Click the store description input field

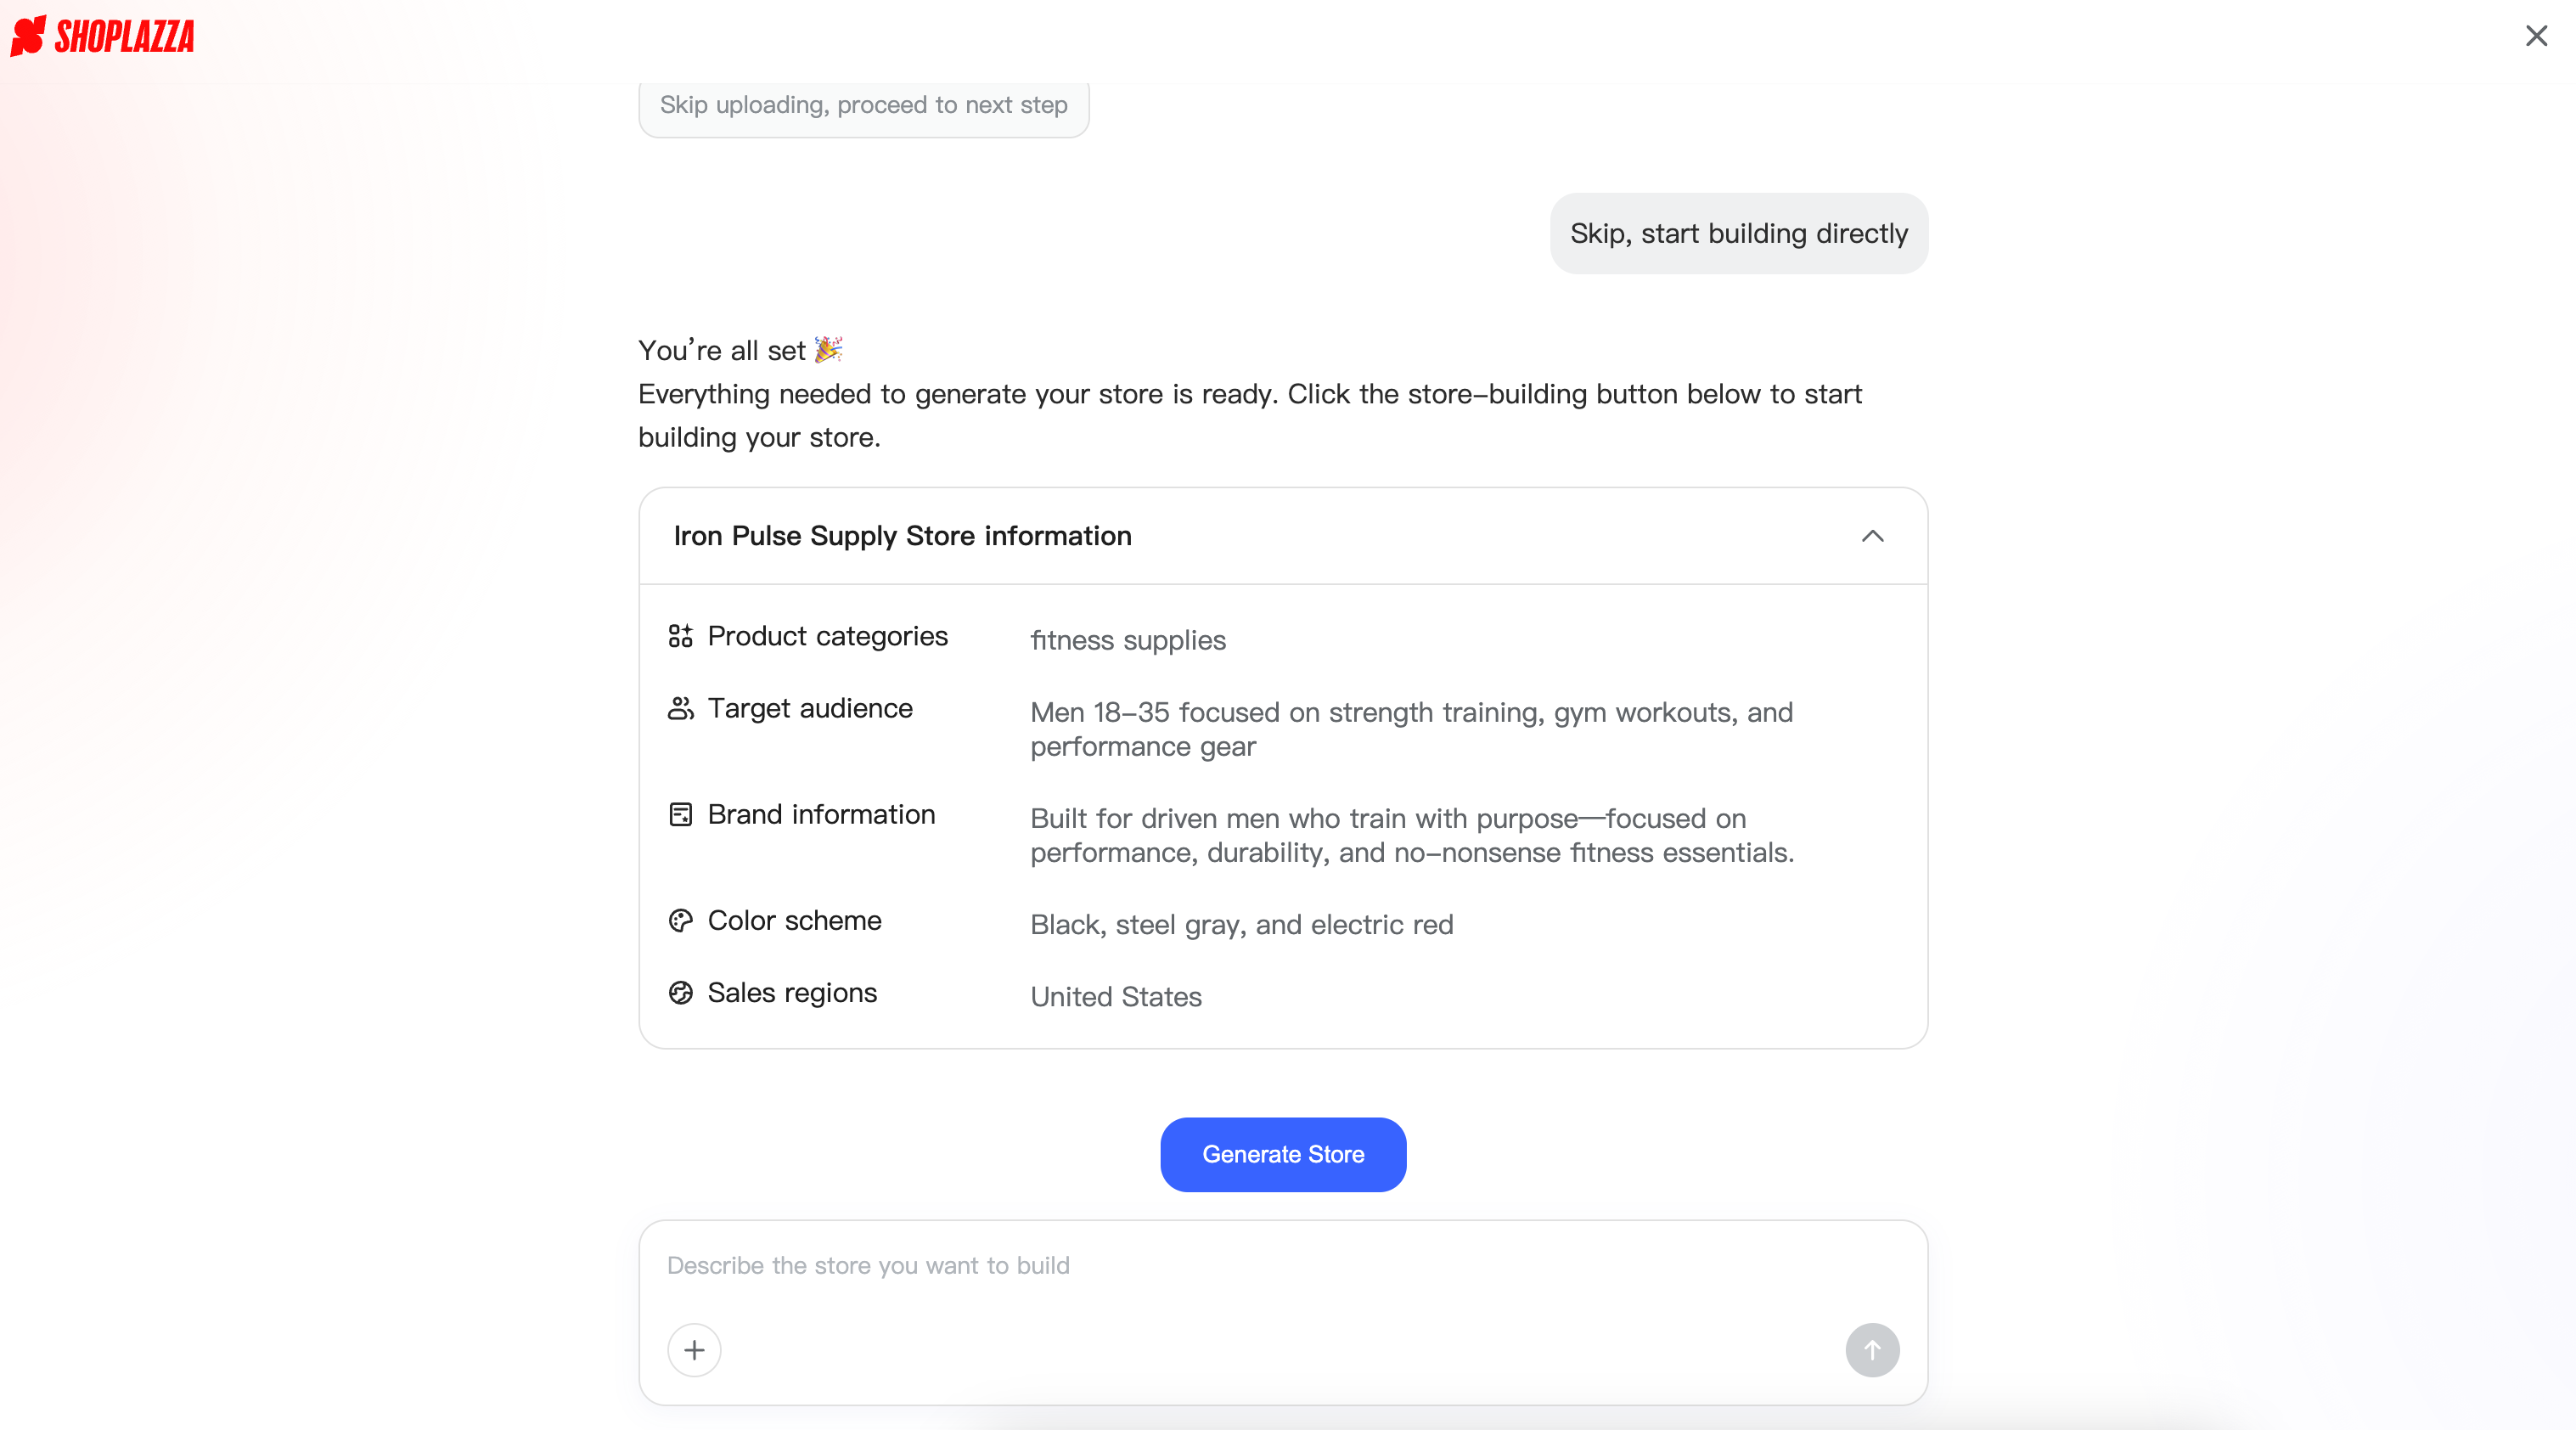click(1283, 1266)
